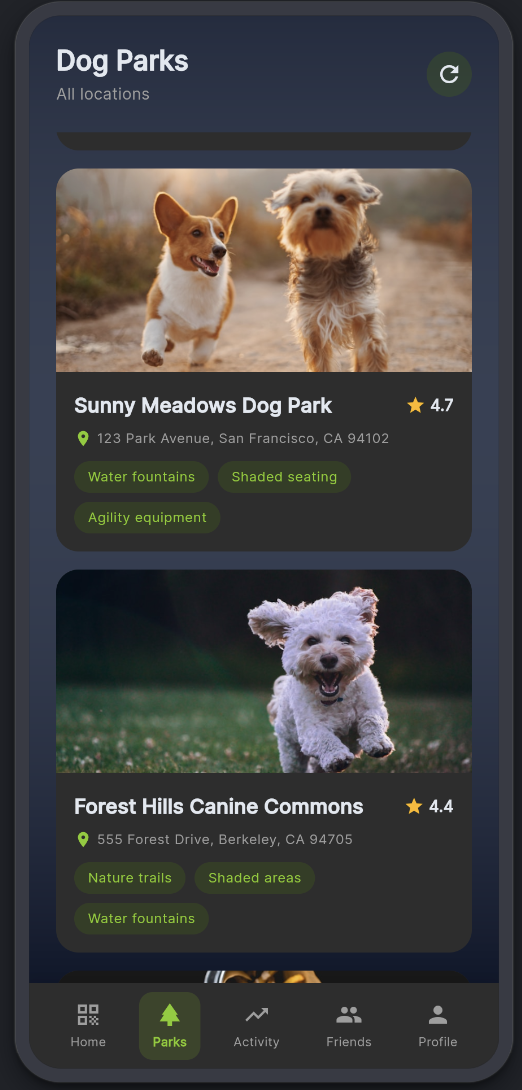The height and width of the screenshot is (1090, 522).
Task: Select the Parks tree icon tab
Action: click(170, 1015)
